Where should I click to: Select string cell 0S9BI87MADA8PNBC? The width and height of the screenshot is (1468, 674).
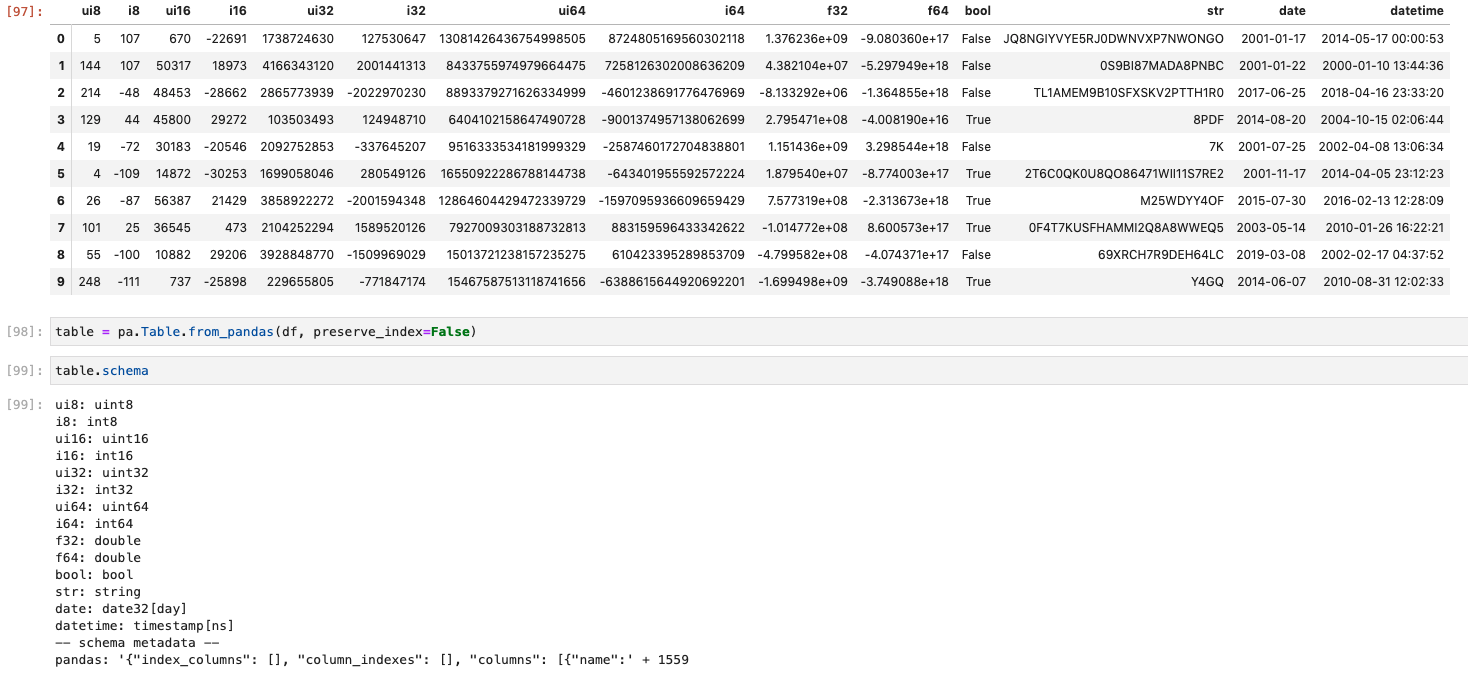[1162, 65]
